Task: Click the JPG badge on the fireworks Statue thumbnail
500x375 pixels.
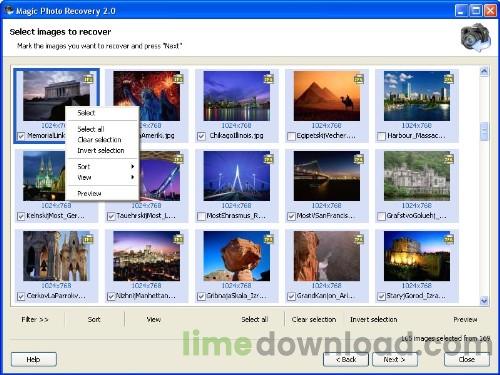Action: coord(178,79)
